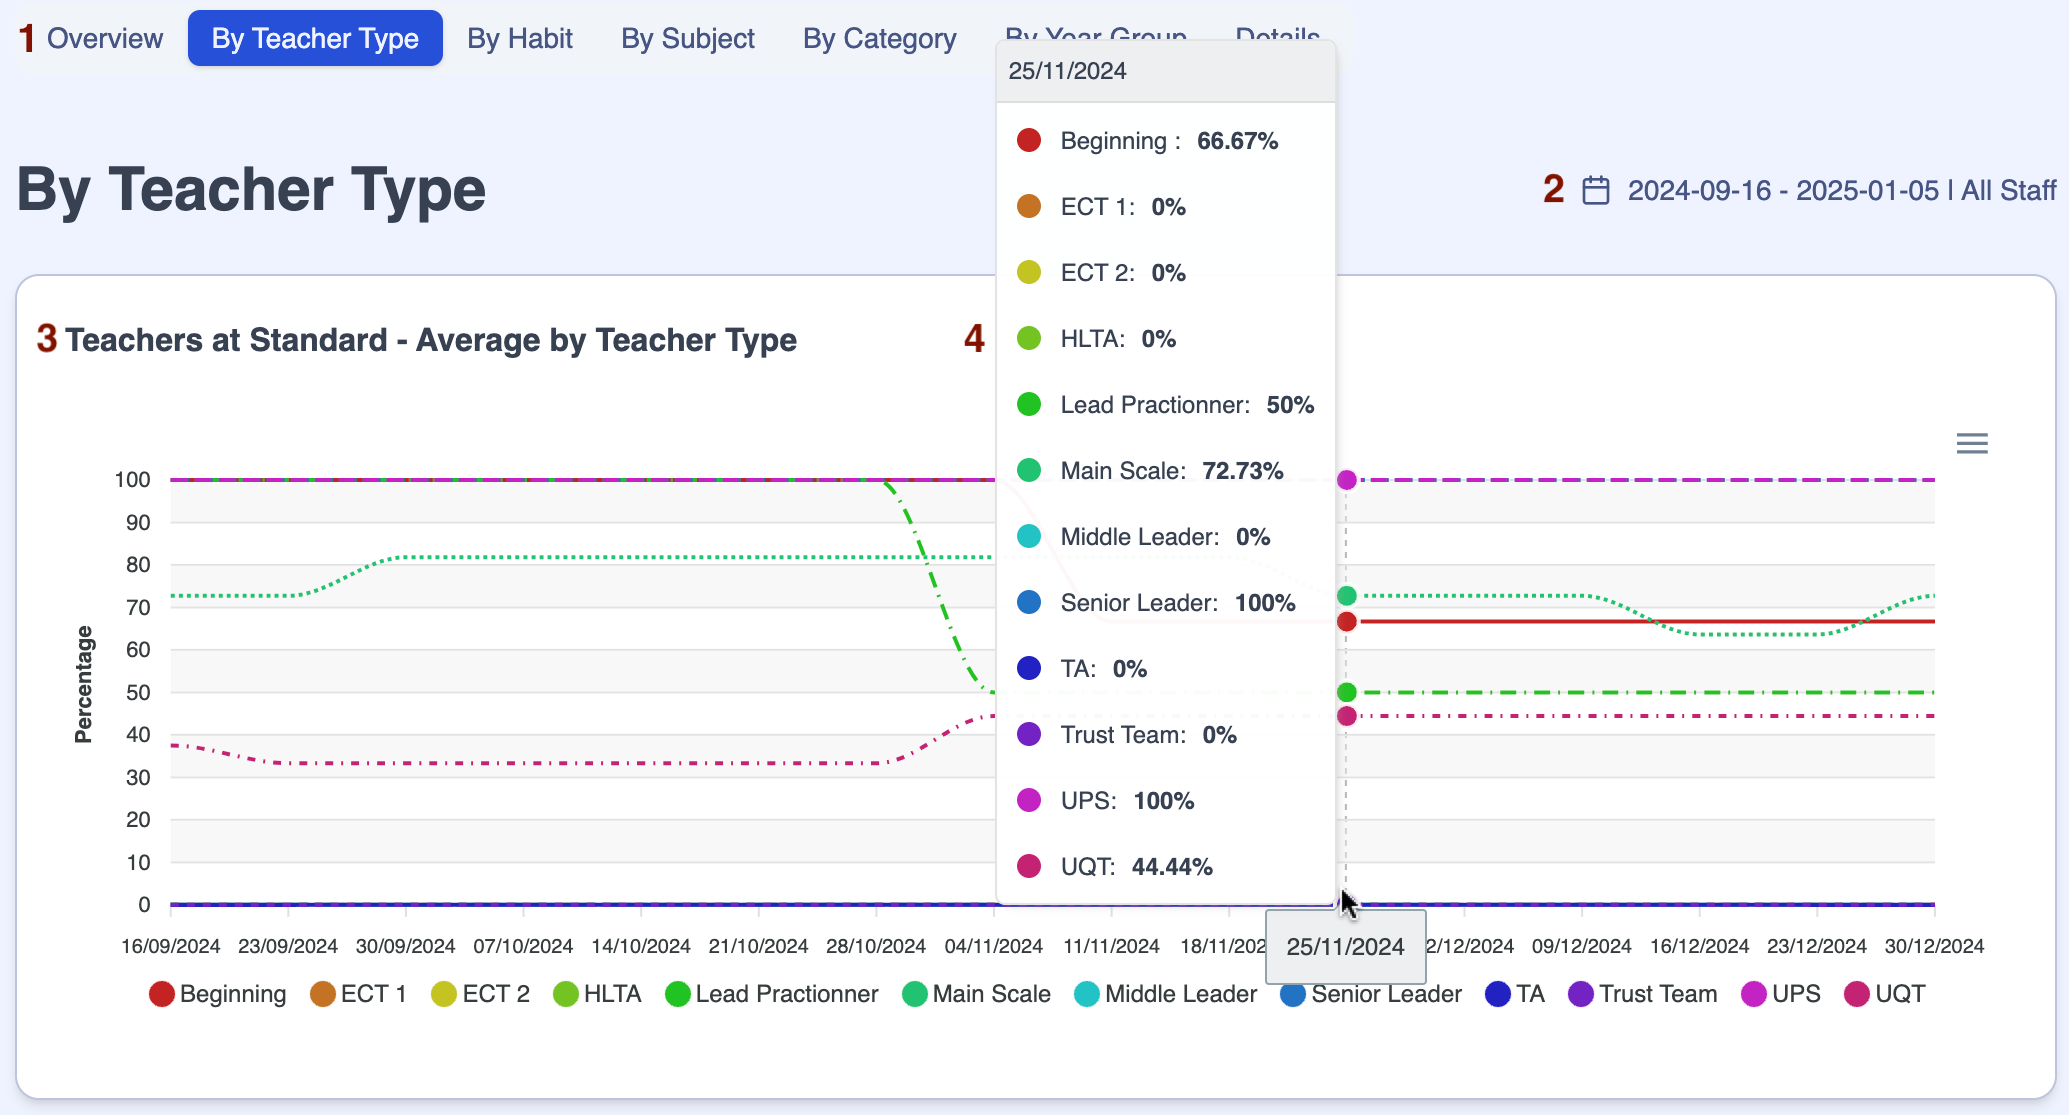Screen dimensions: 2069x1115
Task: Click the 16/09/2024 x-axis label
Action: pyautogui.click(x=171, y=946)
